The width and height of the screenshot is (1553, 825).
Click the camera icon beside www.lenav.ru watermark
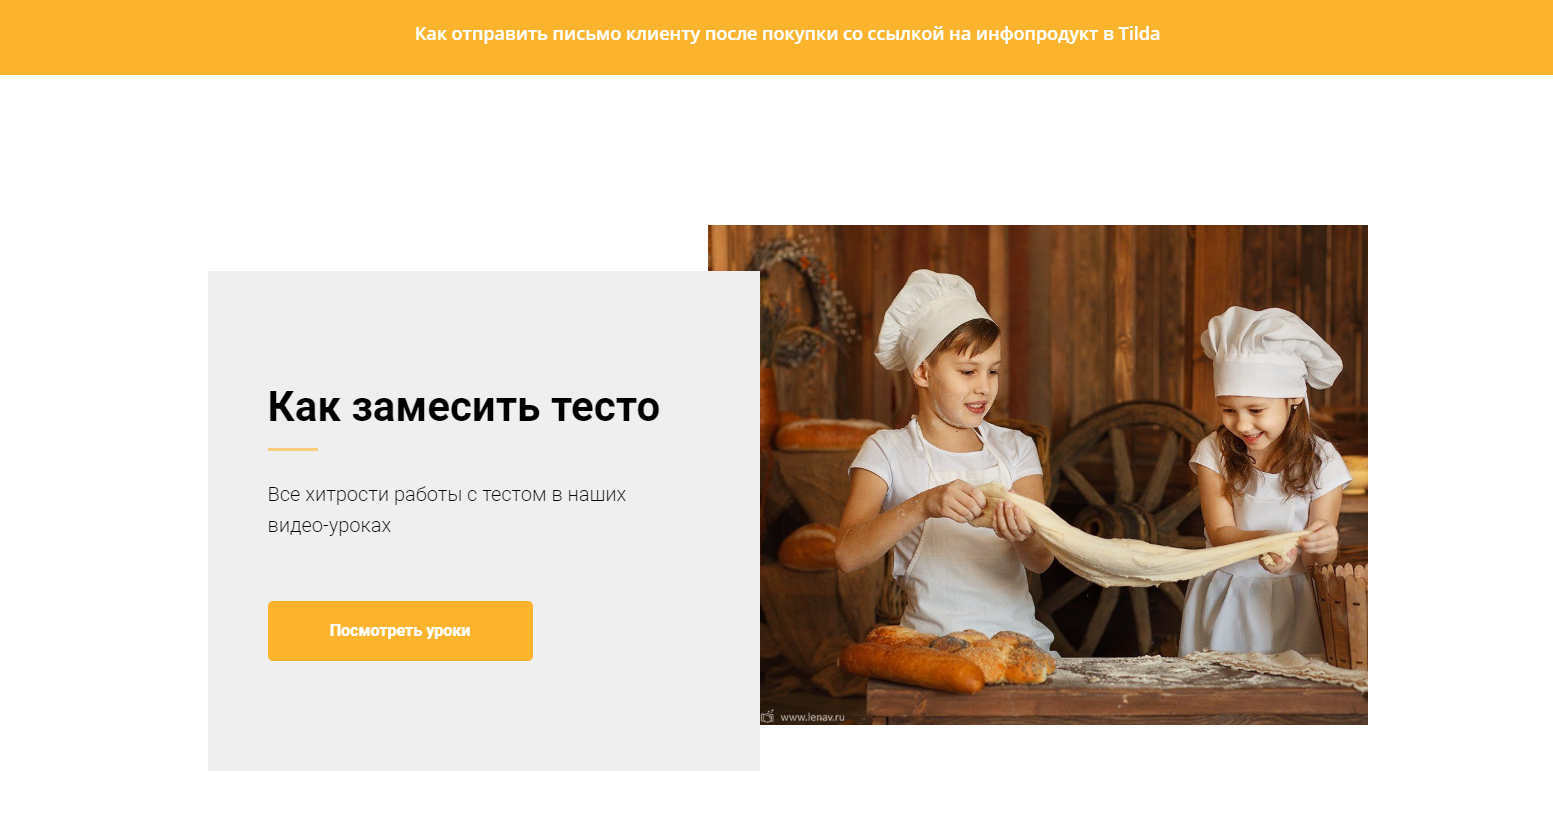(767, 716)
